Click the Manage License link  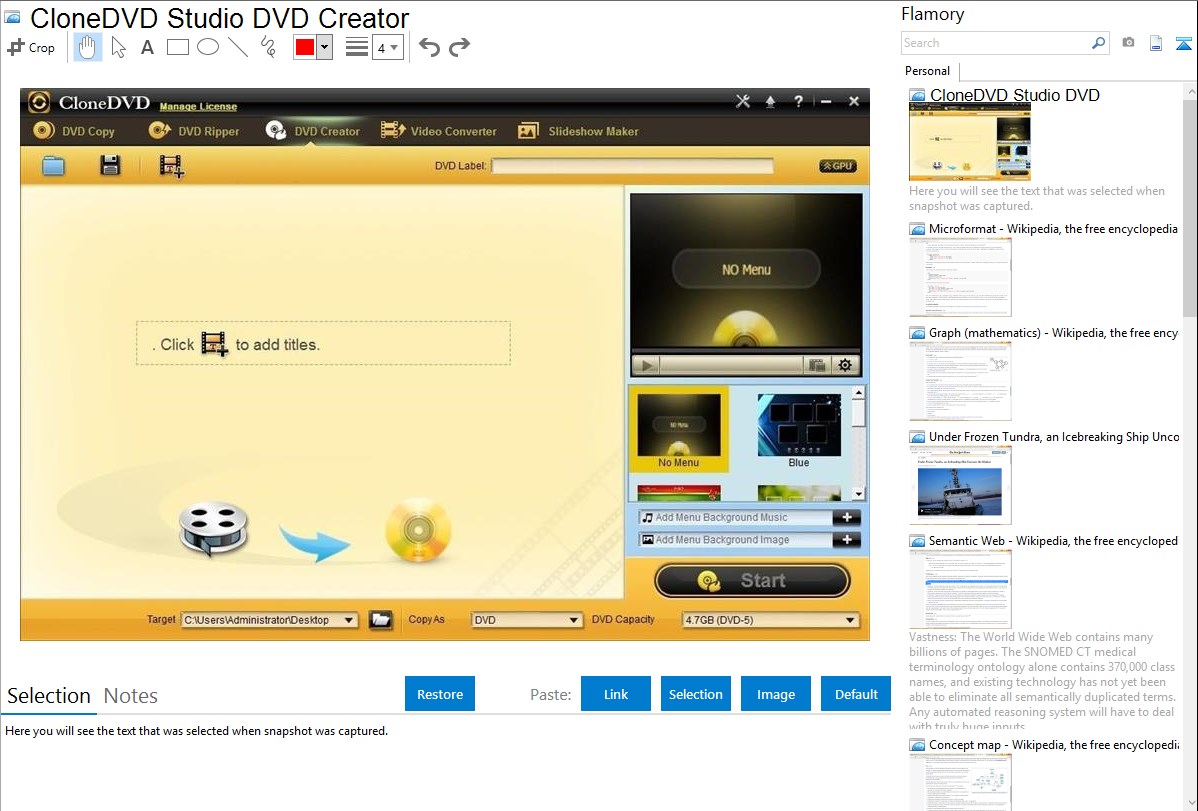click(198, 106)
